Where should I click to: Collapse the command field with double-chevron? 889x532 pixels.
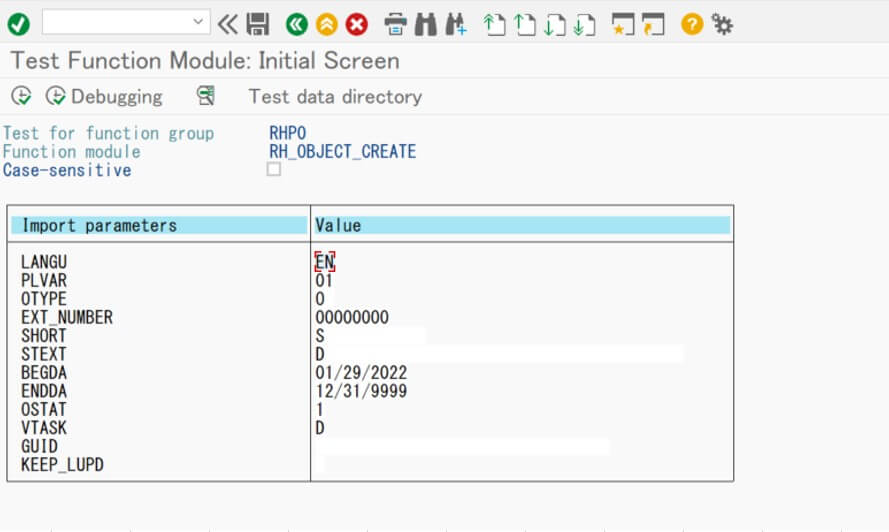pyautogui.click(x=228, y=24)
